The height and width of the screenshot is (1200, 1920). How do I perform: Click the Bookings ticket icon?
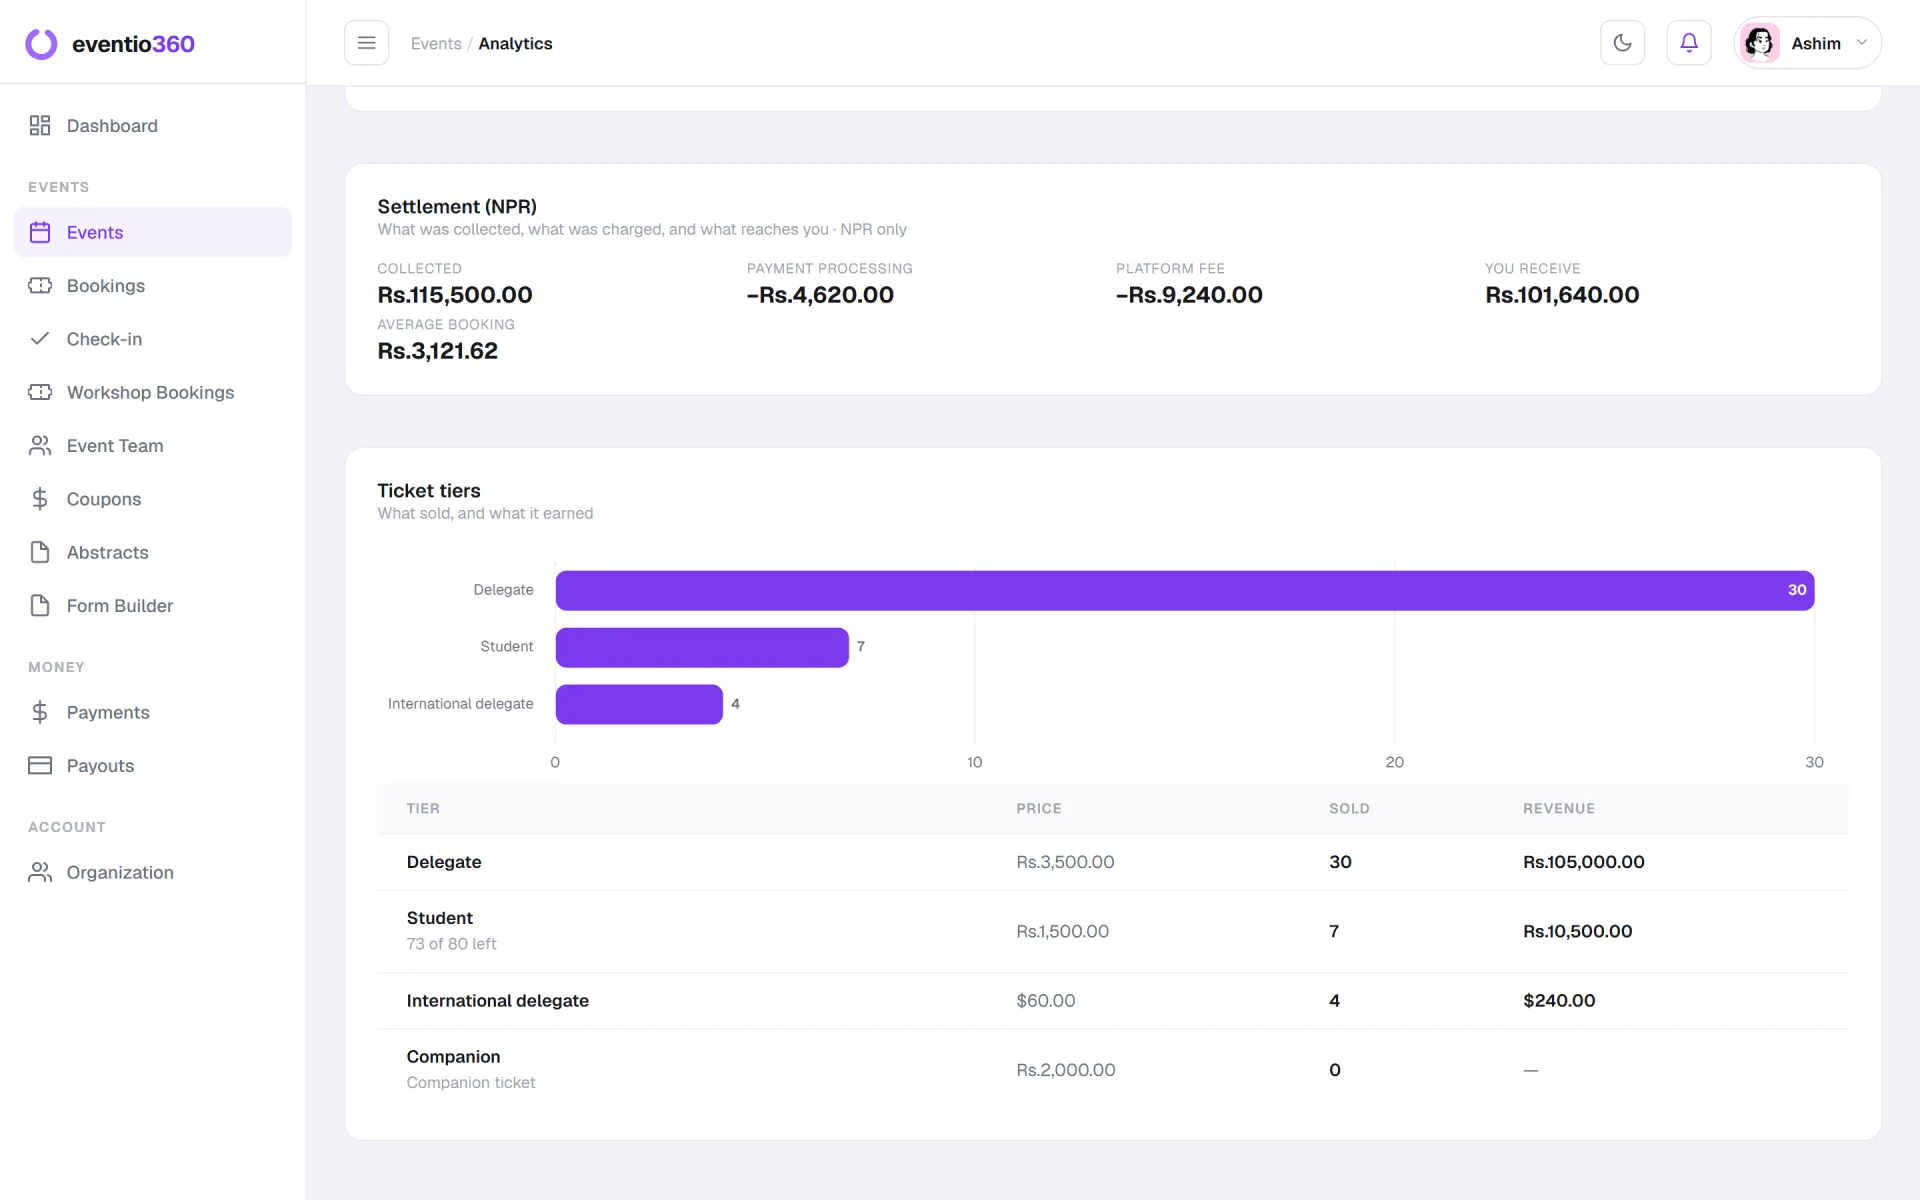tap(40, 286)
